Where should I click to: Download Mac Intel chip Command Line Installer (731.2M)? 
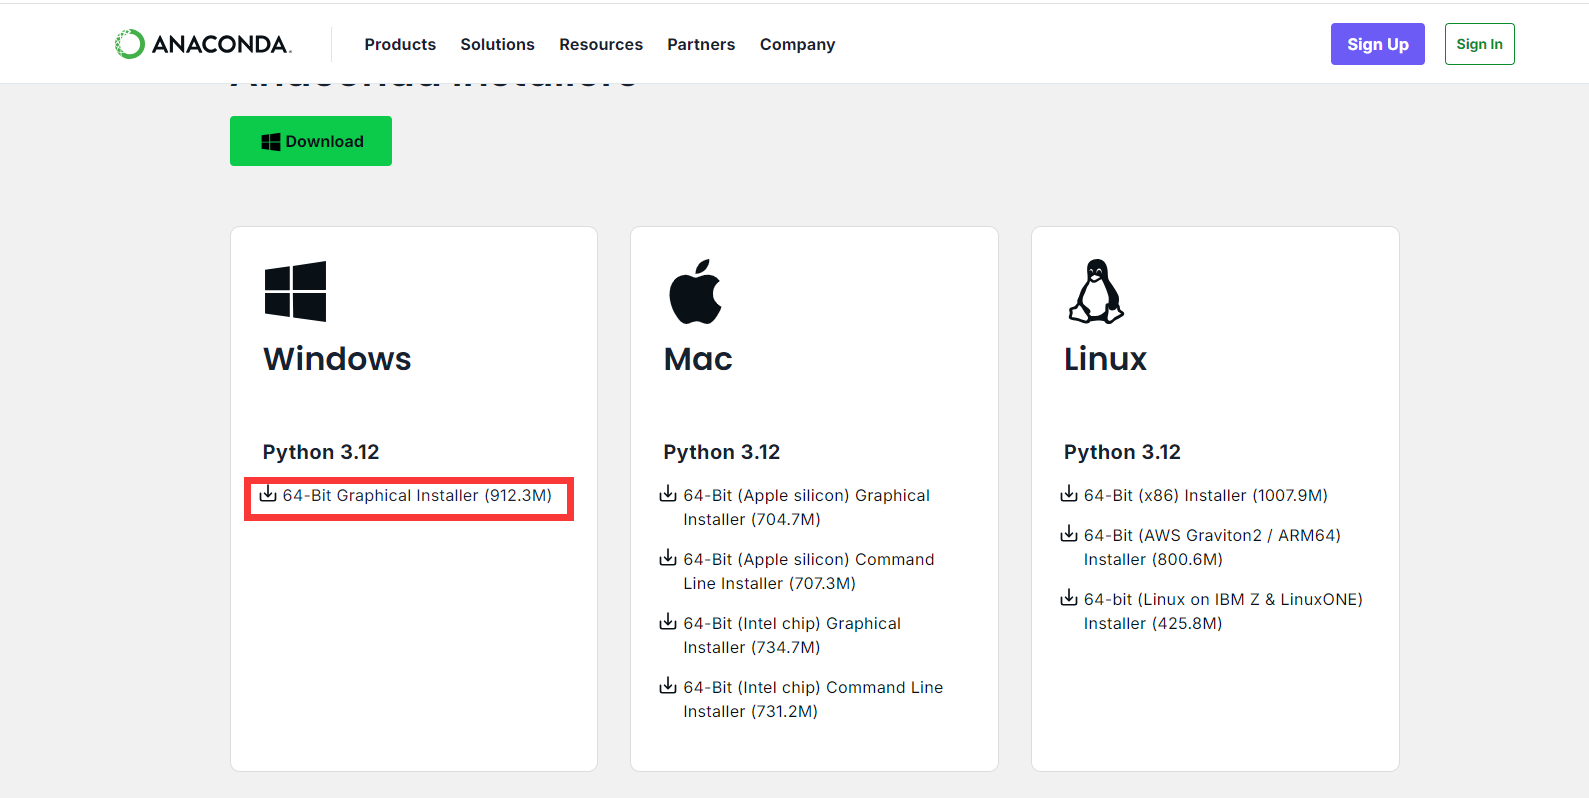(813, 699)
